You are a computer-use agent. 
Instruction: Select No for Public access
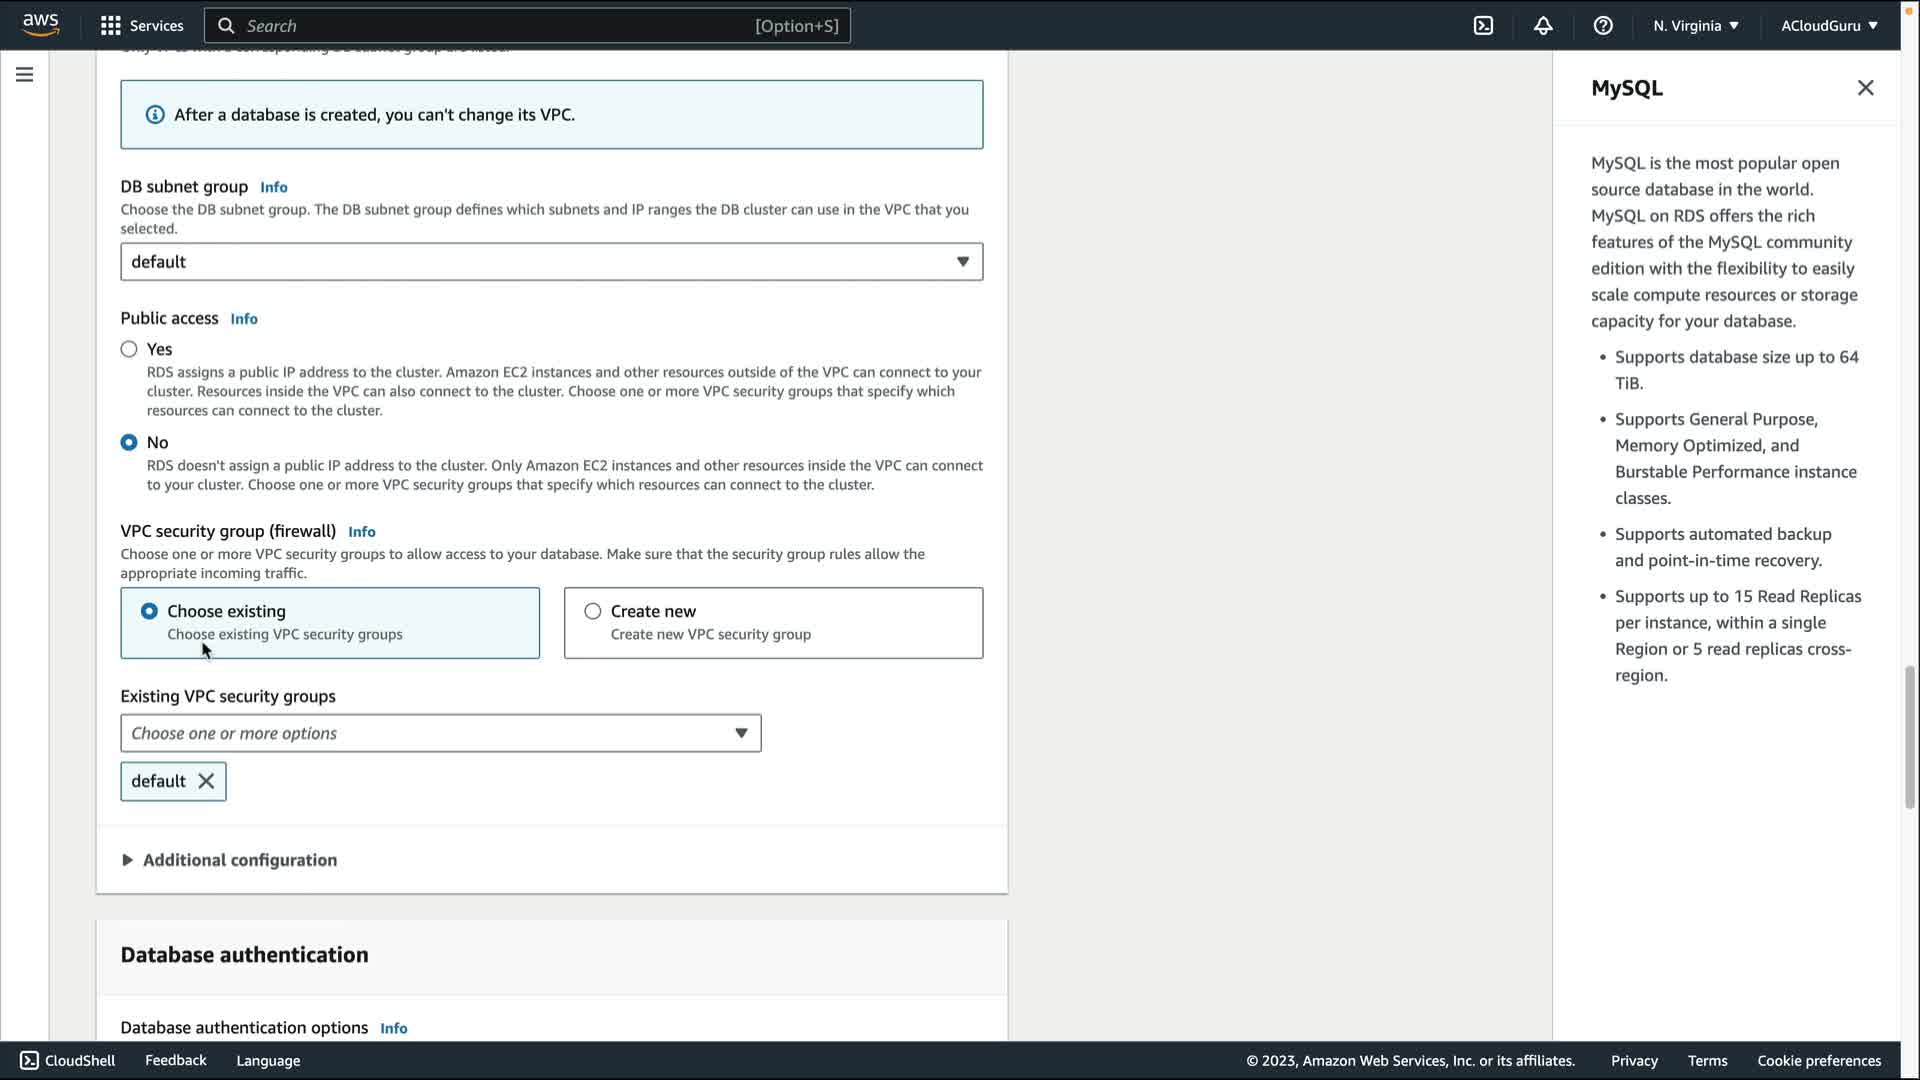tap(129, 442)
